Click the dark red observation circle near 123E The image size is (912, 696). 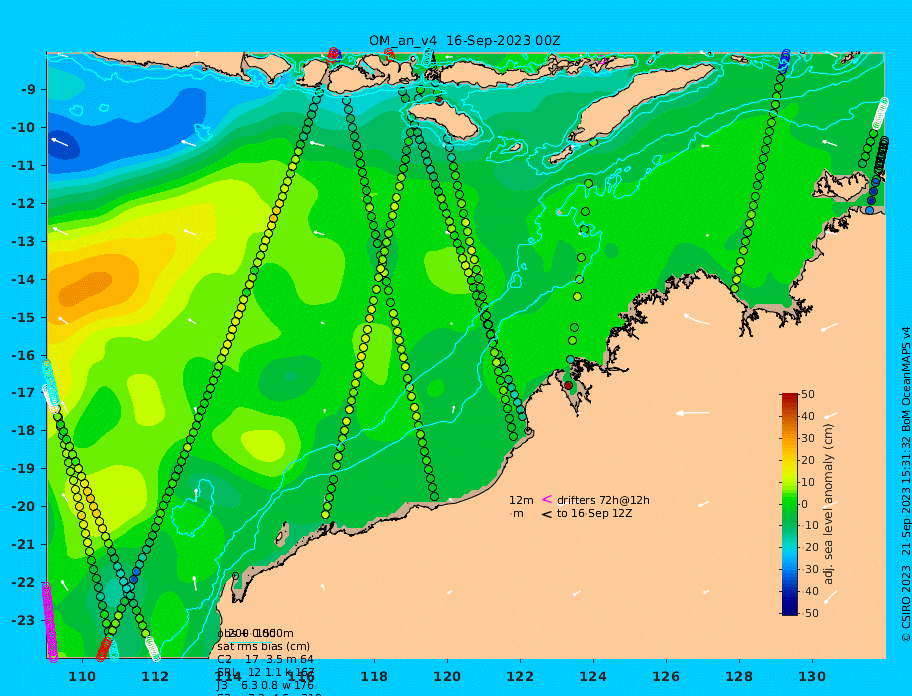pos(568,386)
